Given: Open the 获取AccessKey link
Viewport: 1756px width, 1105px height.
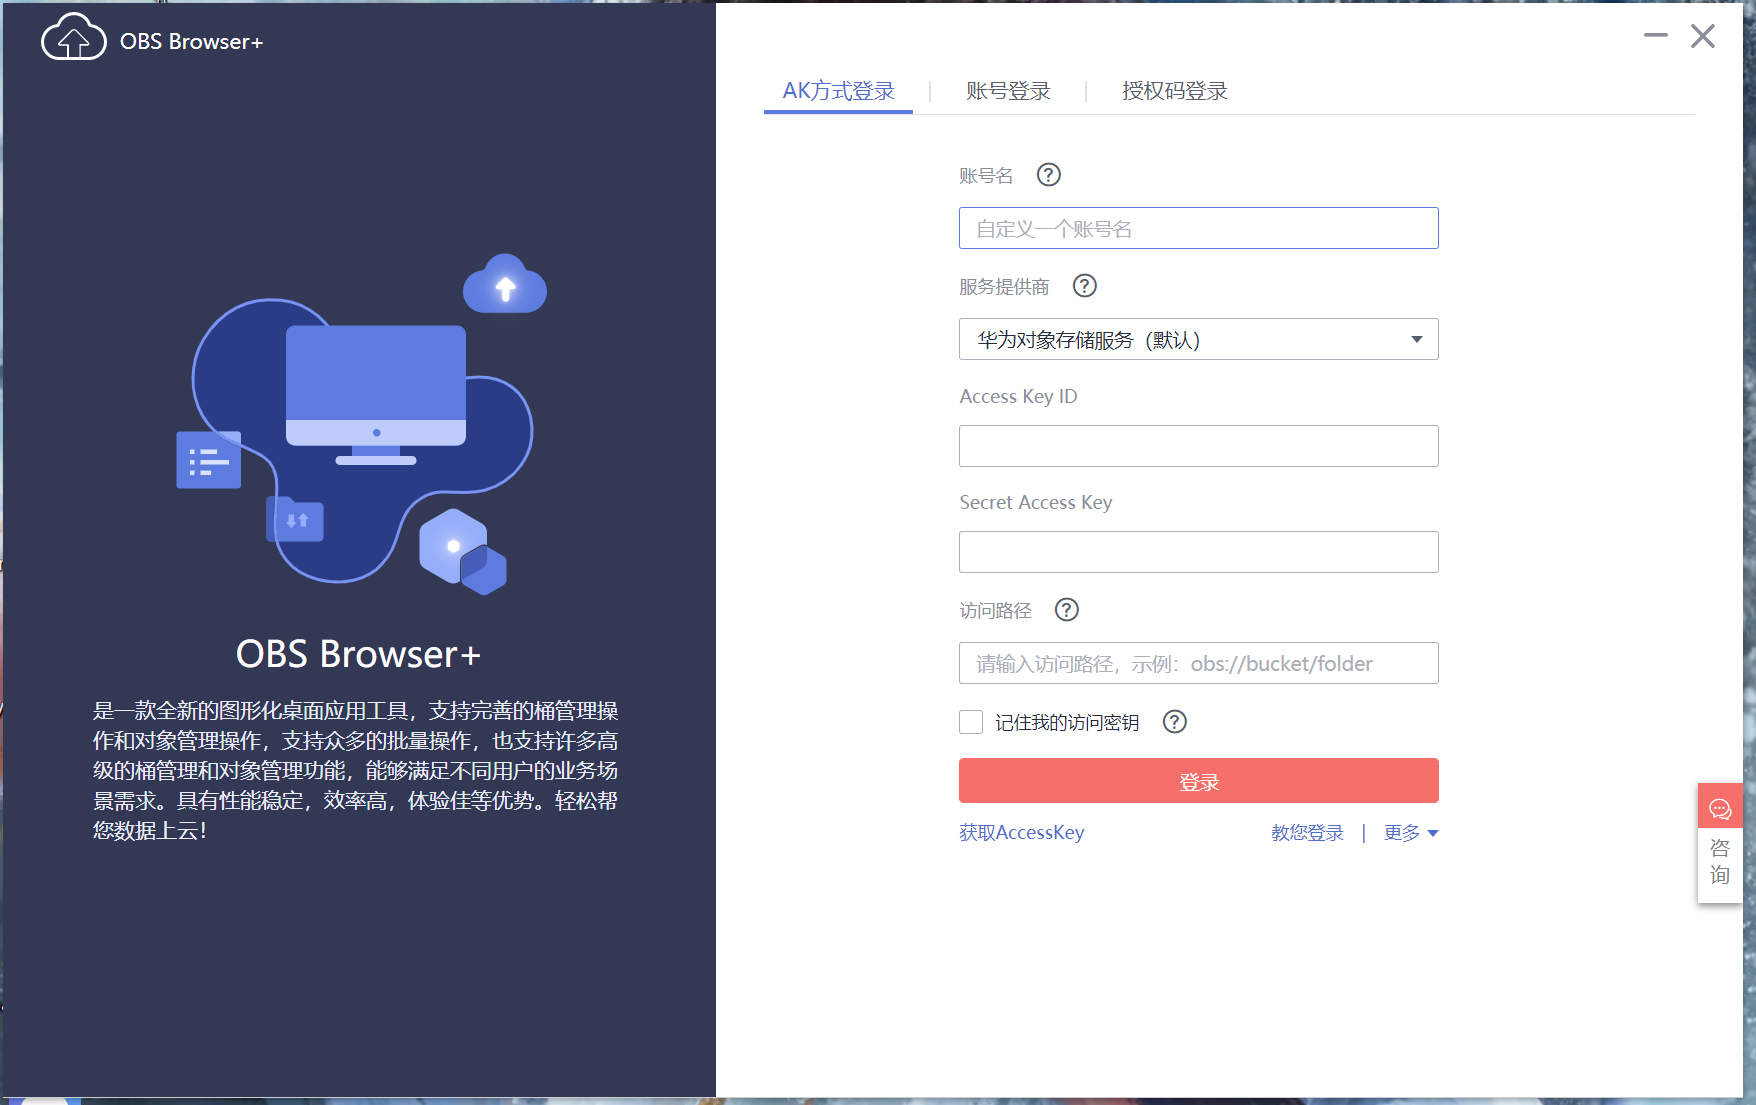Looking at the screenshot, I should [1021, 832].
